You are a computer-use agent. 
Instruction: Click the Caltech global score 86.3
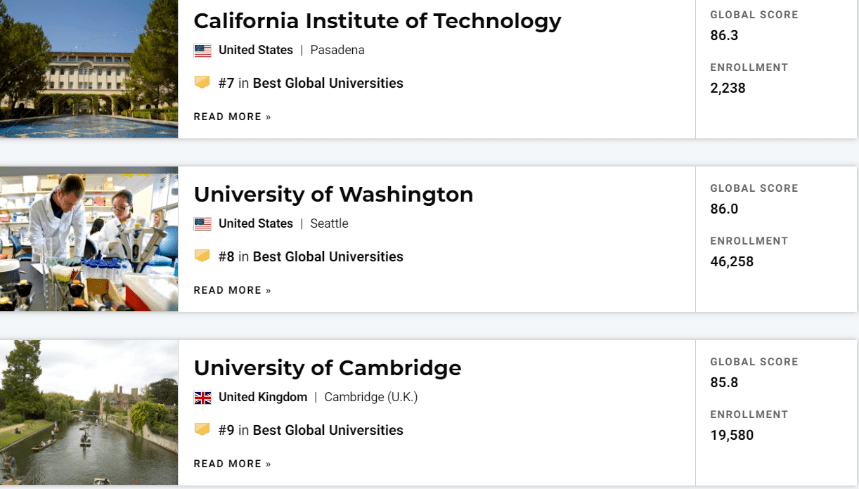pyautogui.click(x=724, y=36)
